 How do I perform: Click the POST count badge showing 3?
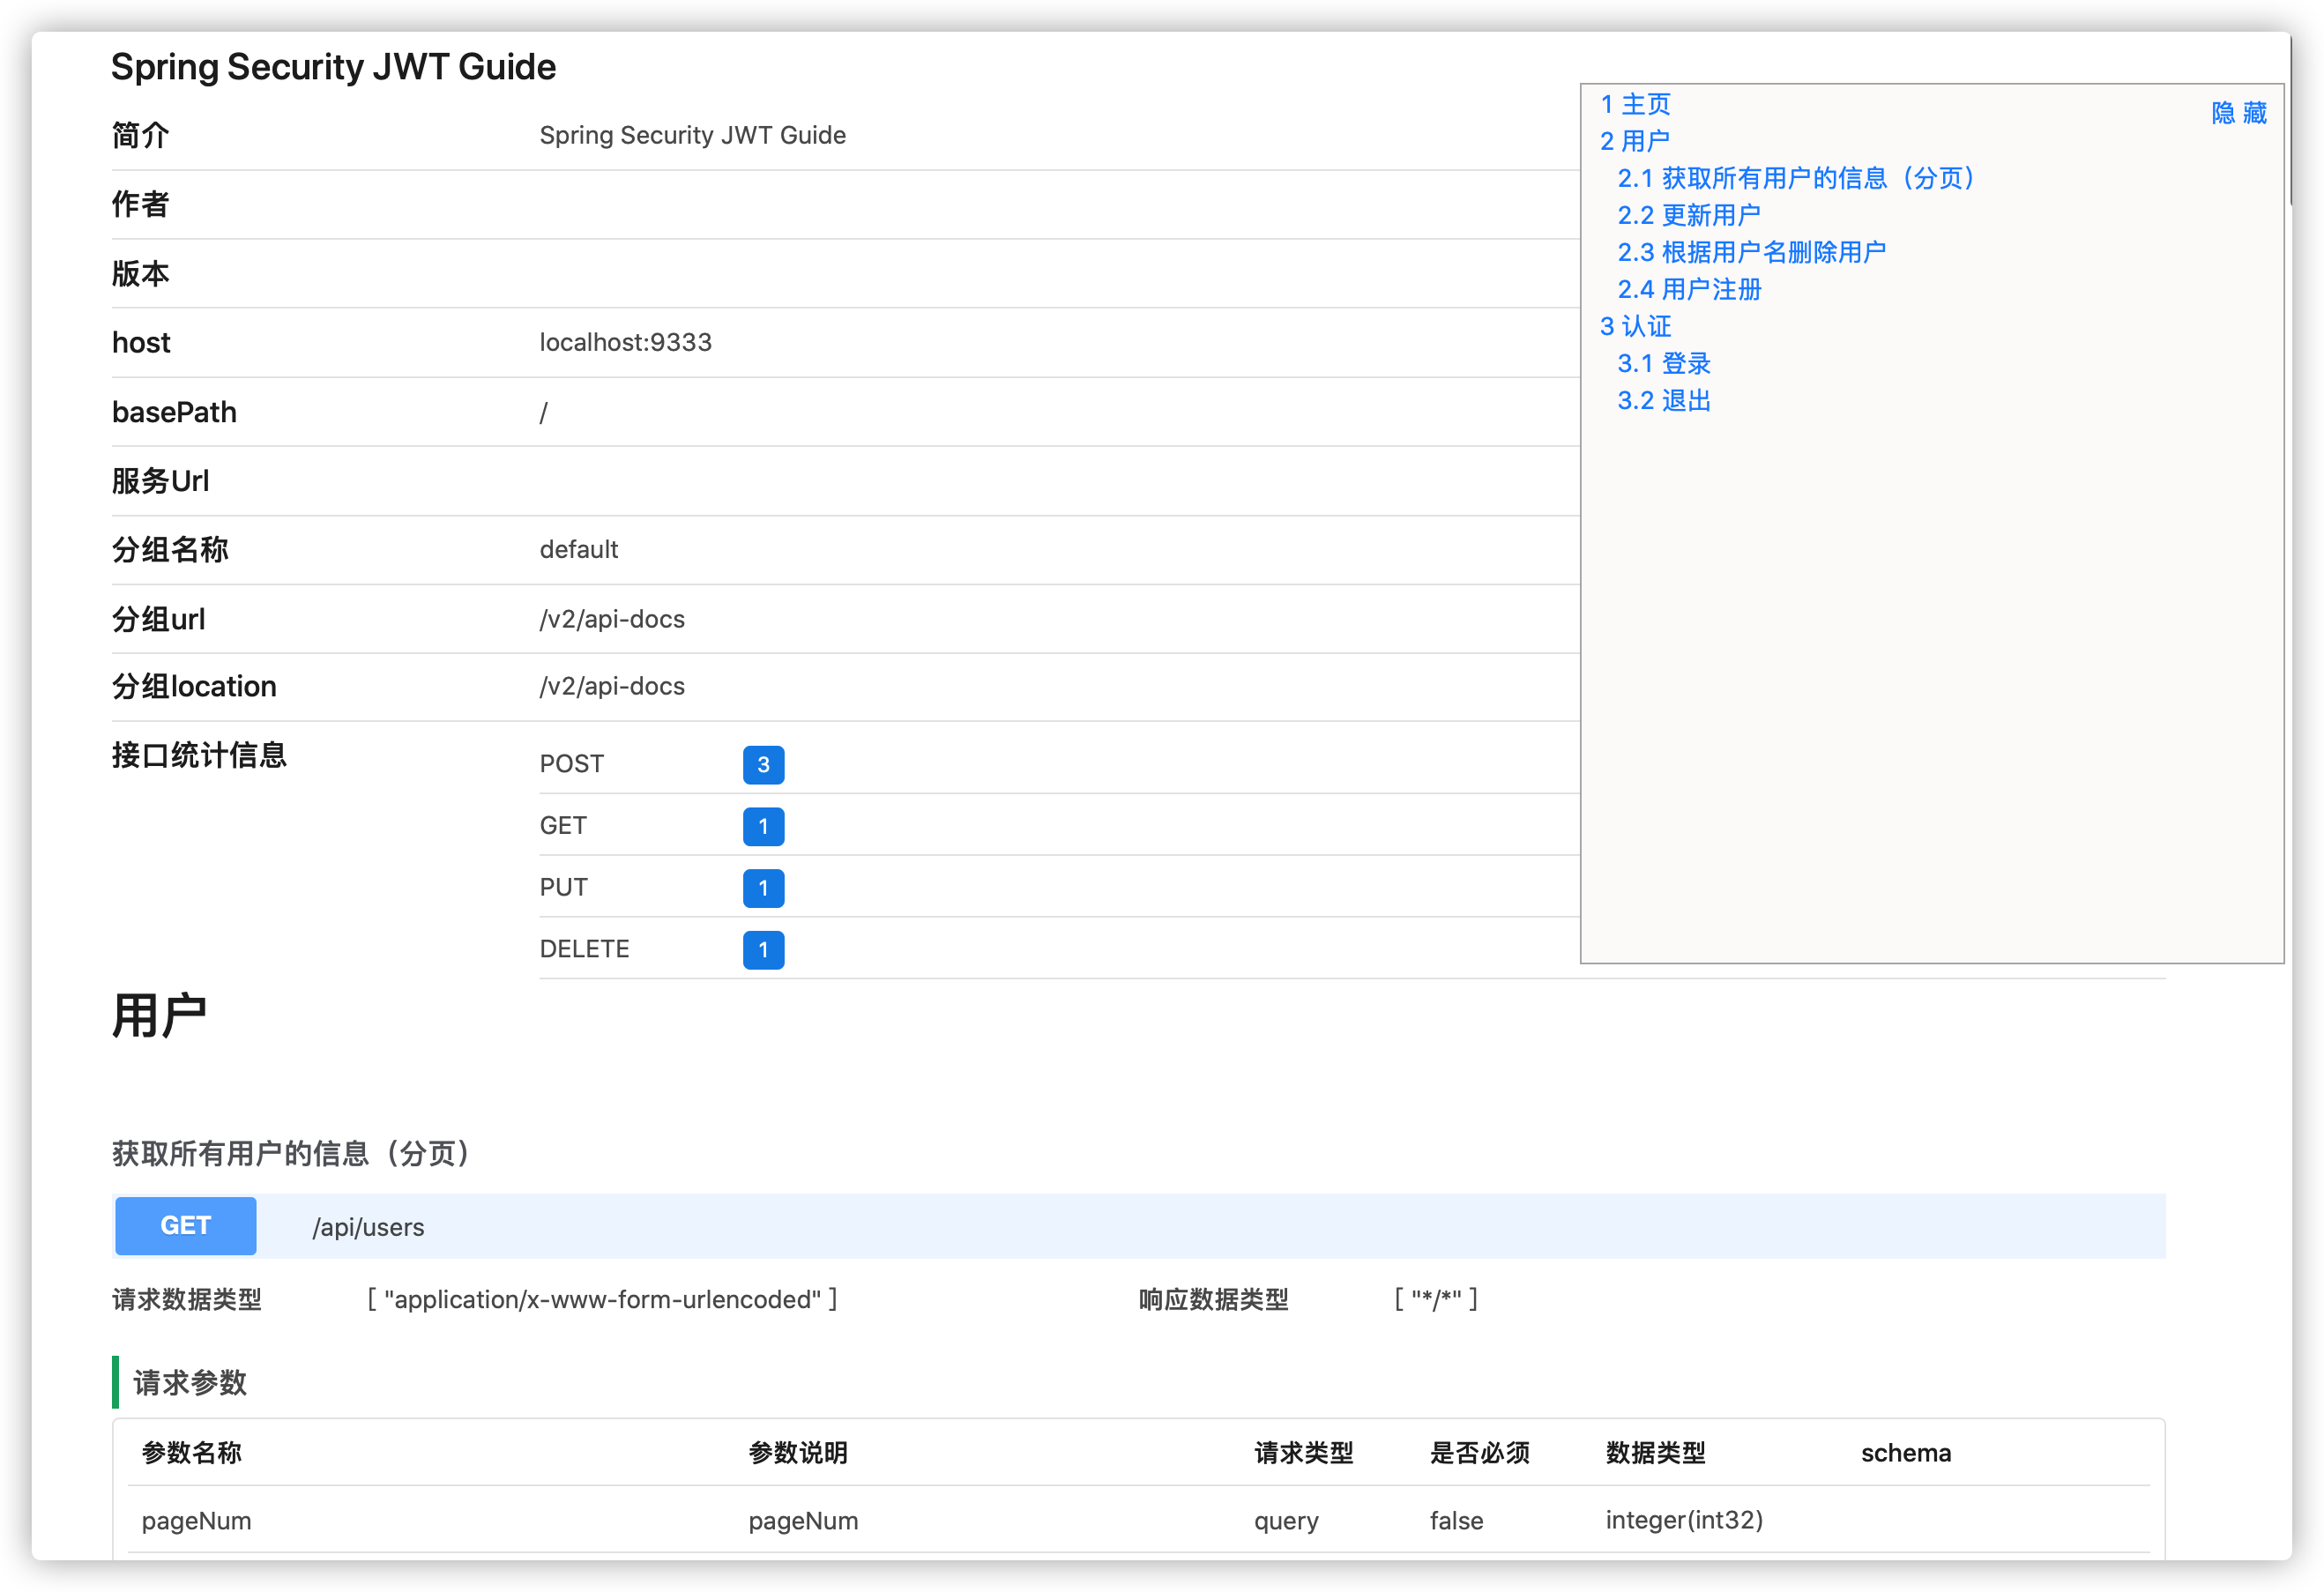tap(763, 765)
